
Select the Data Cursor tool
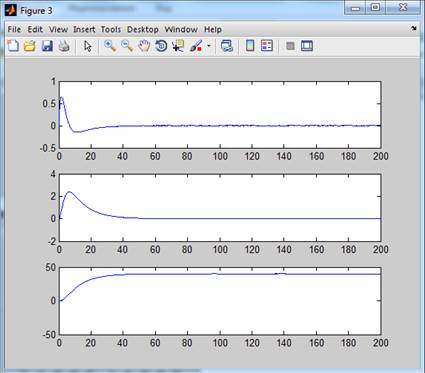[178, 46]
